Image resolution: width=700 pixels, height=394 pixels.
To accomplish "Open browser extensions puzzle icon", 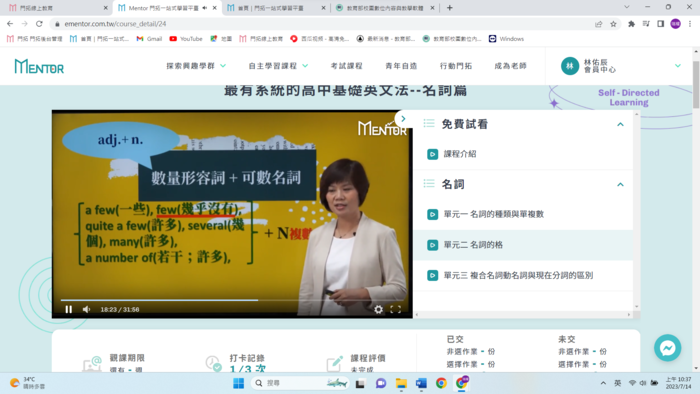I will pyautogui.click(x=631, y=24).
